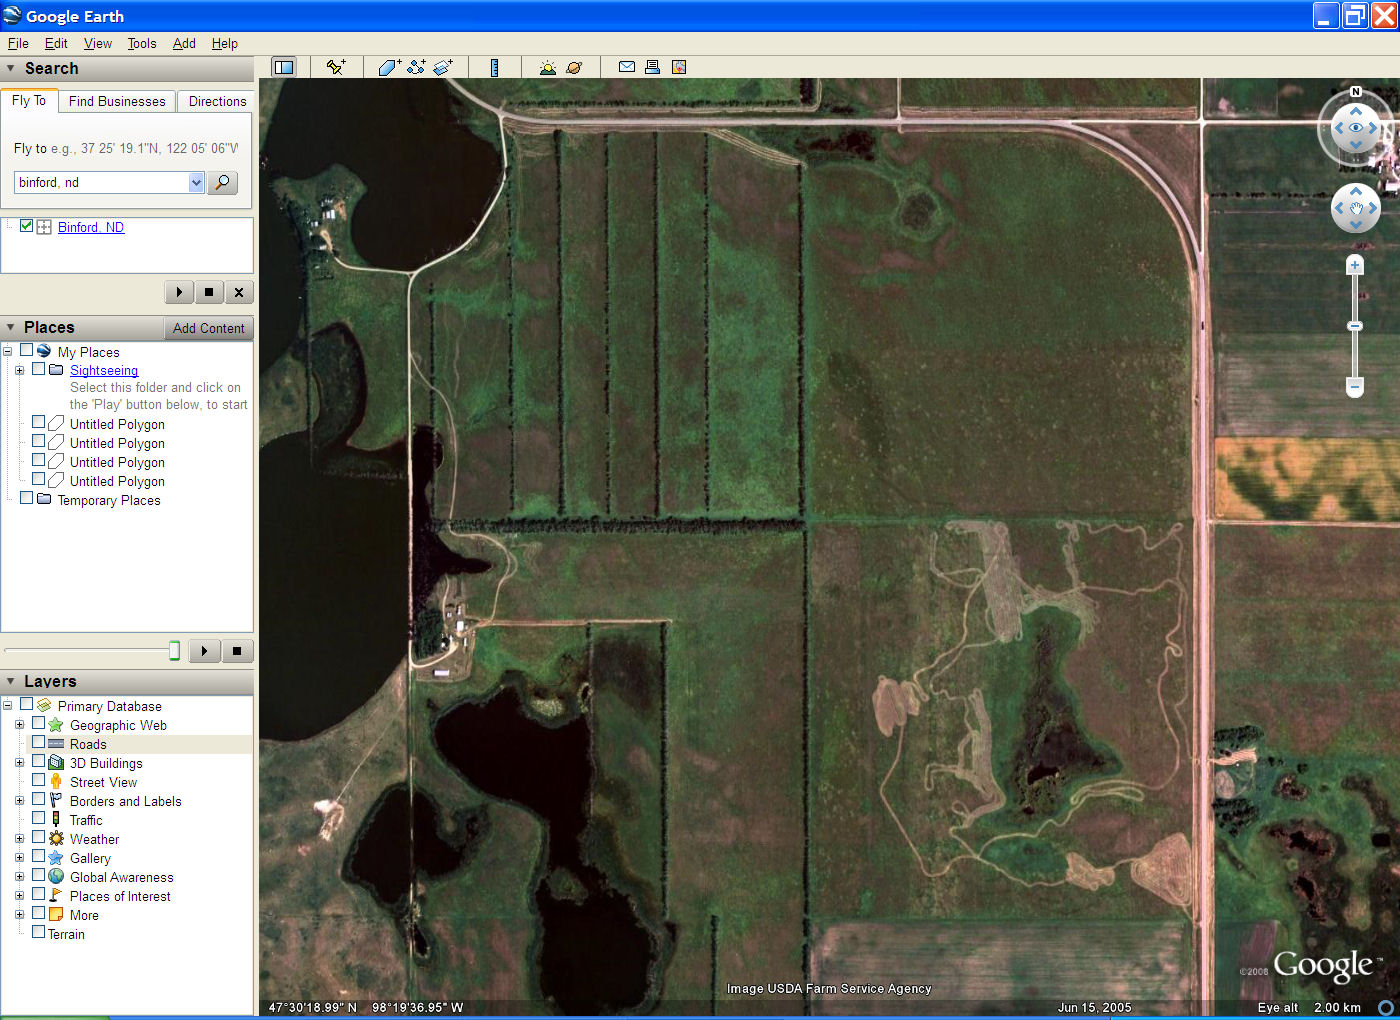The height and width of the screenshot is (1020, 1400).
Task: Add a placemark with the pushpin tool
Action: point(336,67)
